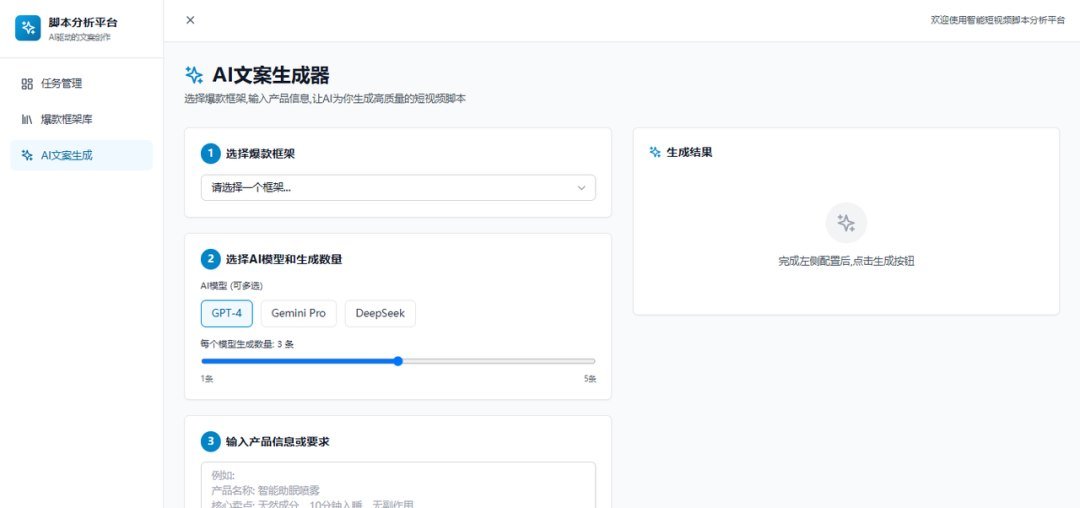Click the 爆款框架库 library icon
The height and width of the screenshot is (508, 1080).
28,120
